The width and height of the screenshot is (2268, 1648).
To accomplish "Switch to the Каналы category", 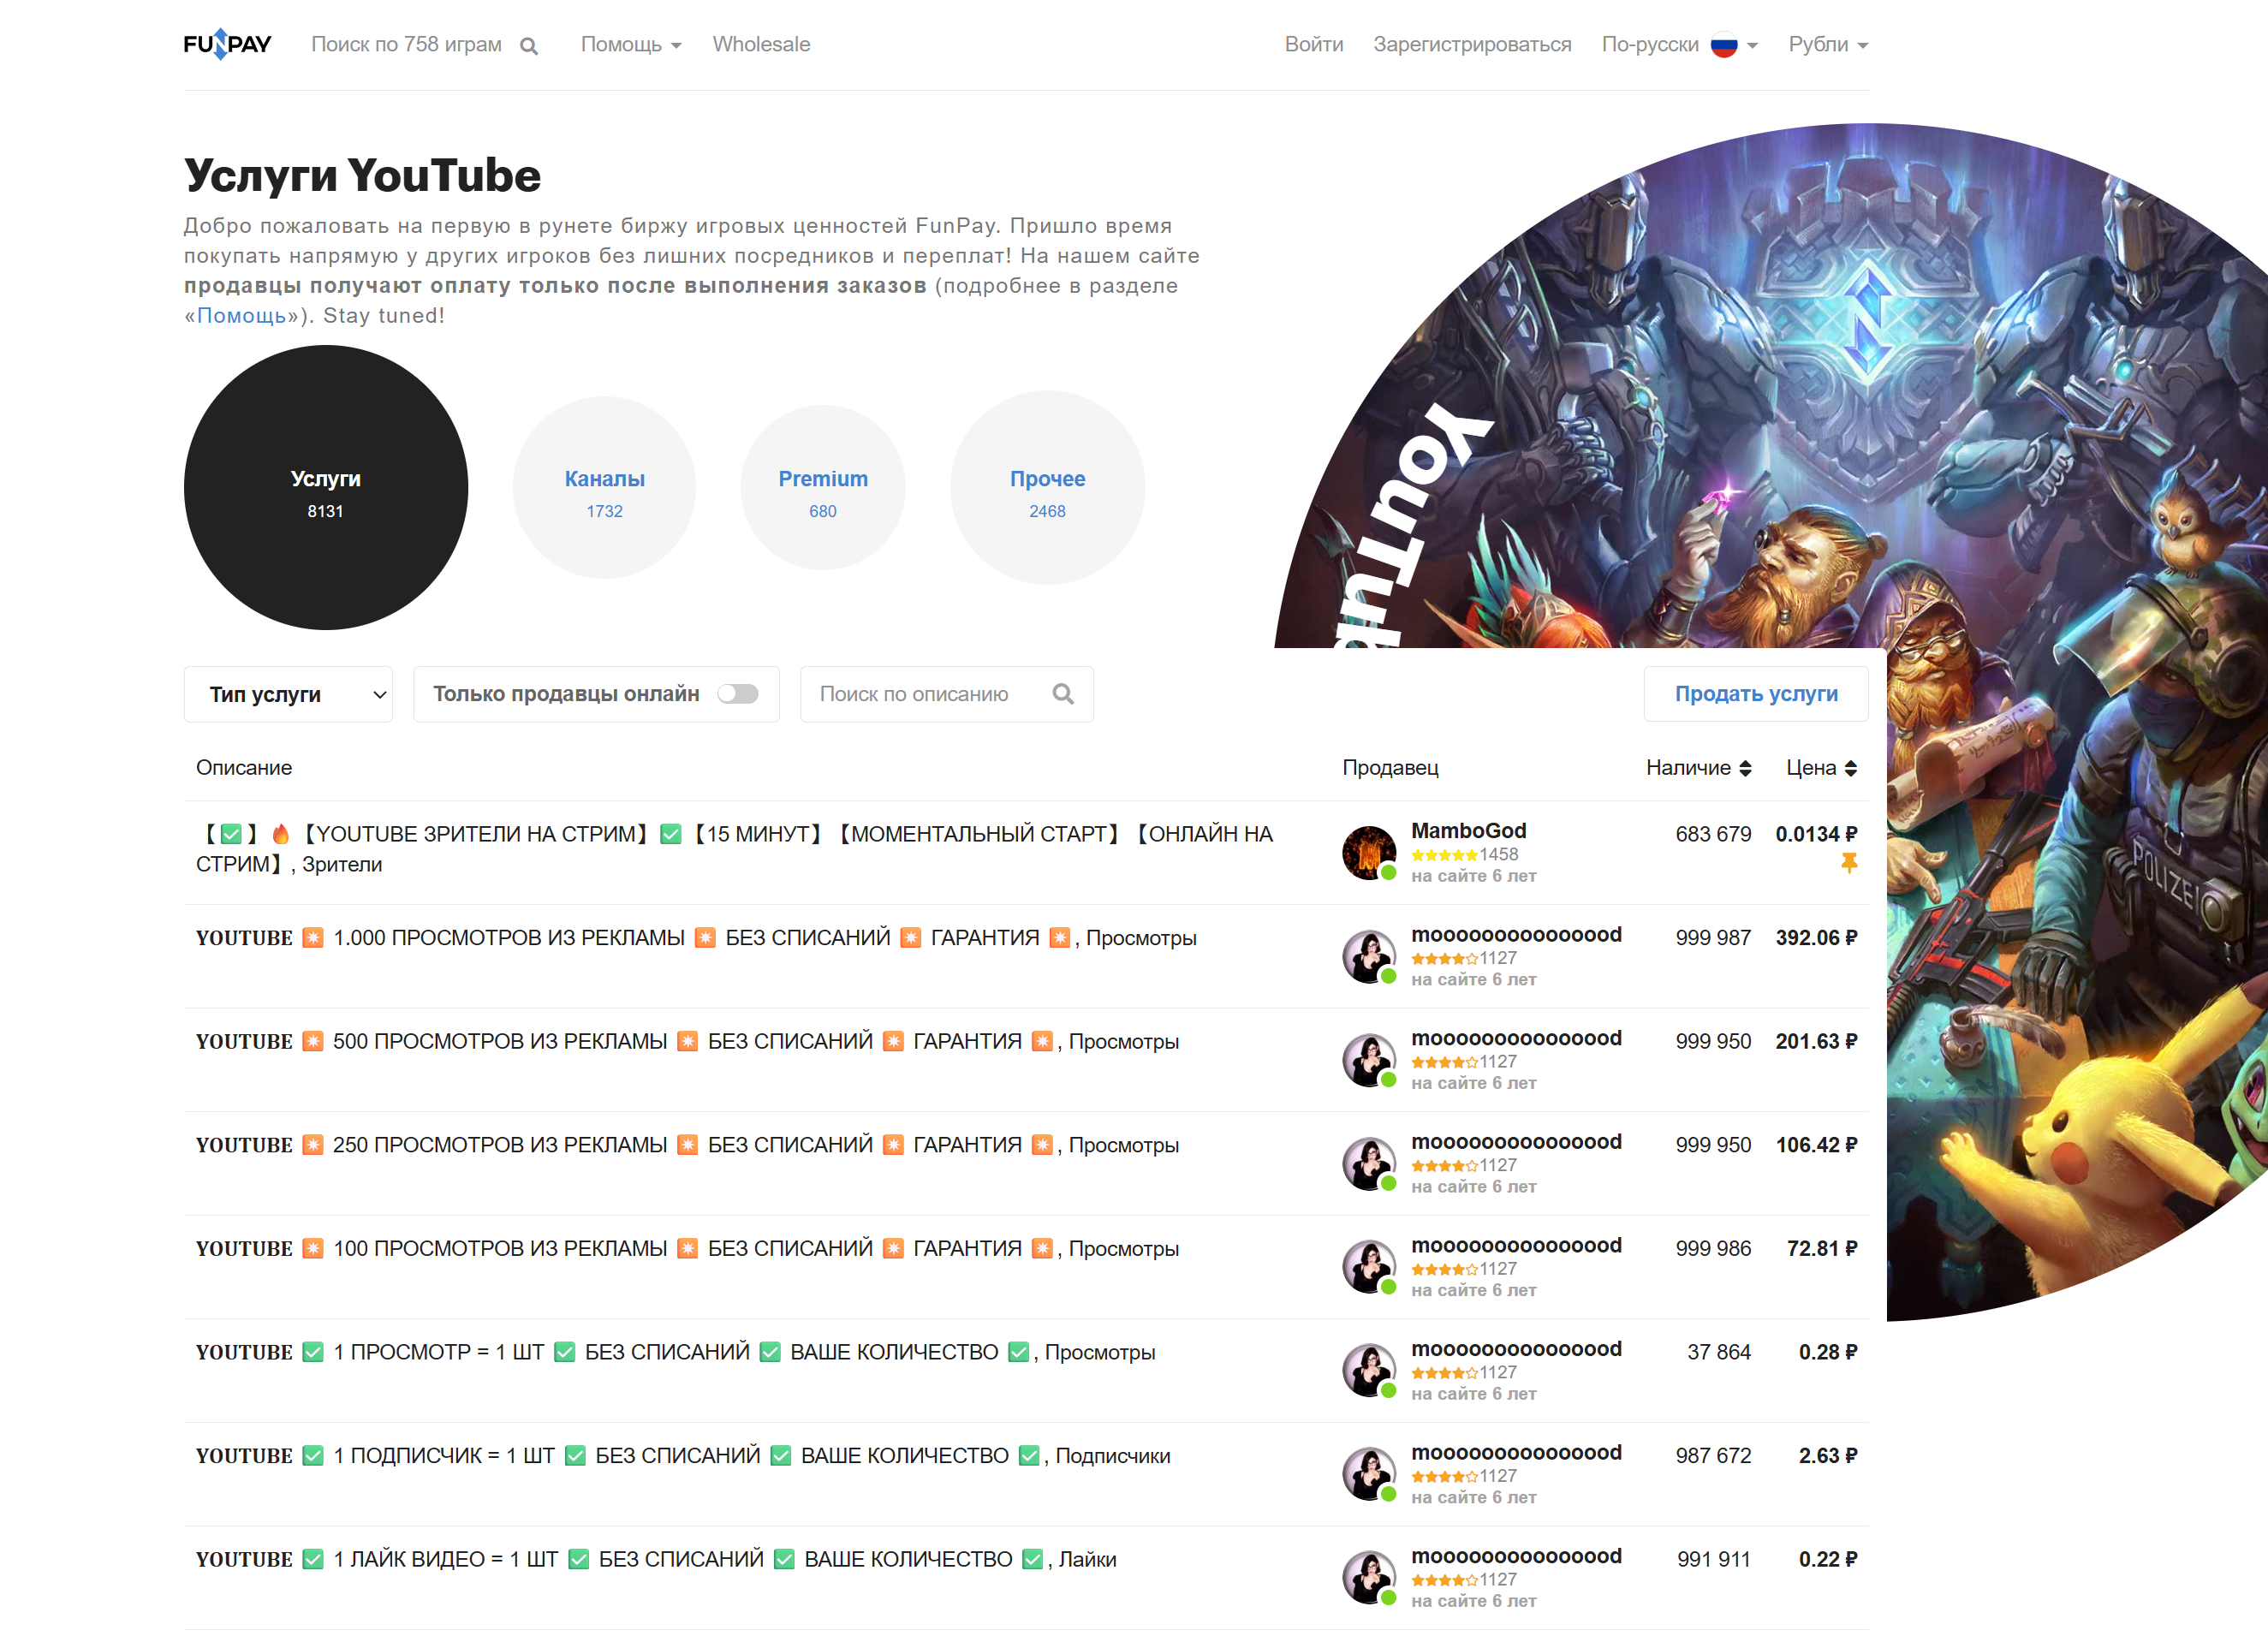I will (x=604, y=488).
